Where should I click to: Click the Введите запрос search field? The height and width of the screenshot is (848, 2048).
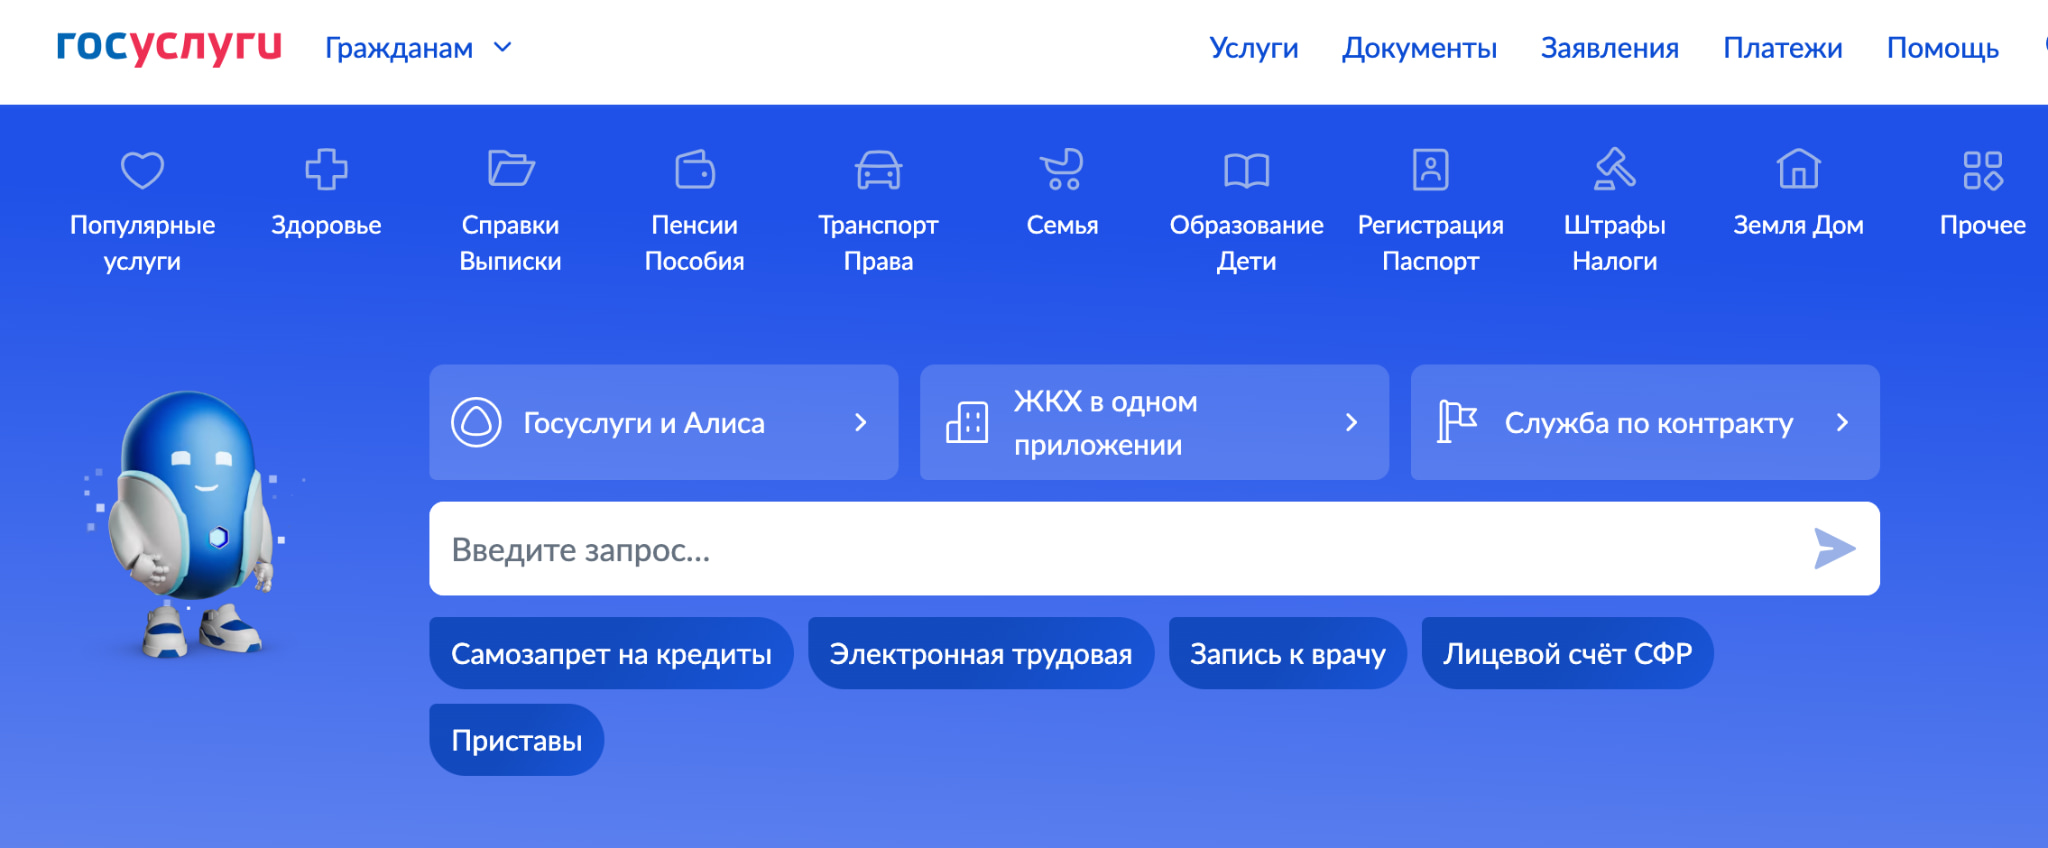click(x=1120, y=549)
